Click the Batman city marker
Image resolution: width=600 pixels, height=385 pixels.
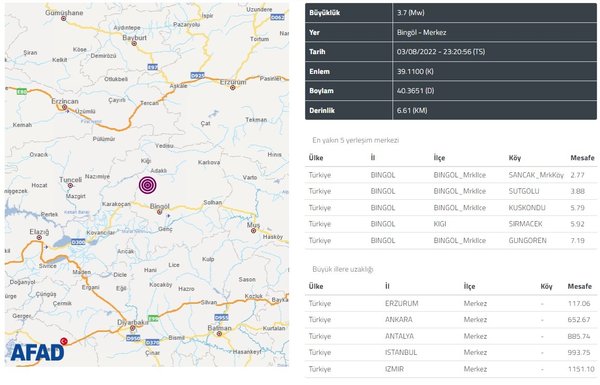pos(219,334)
